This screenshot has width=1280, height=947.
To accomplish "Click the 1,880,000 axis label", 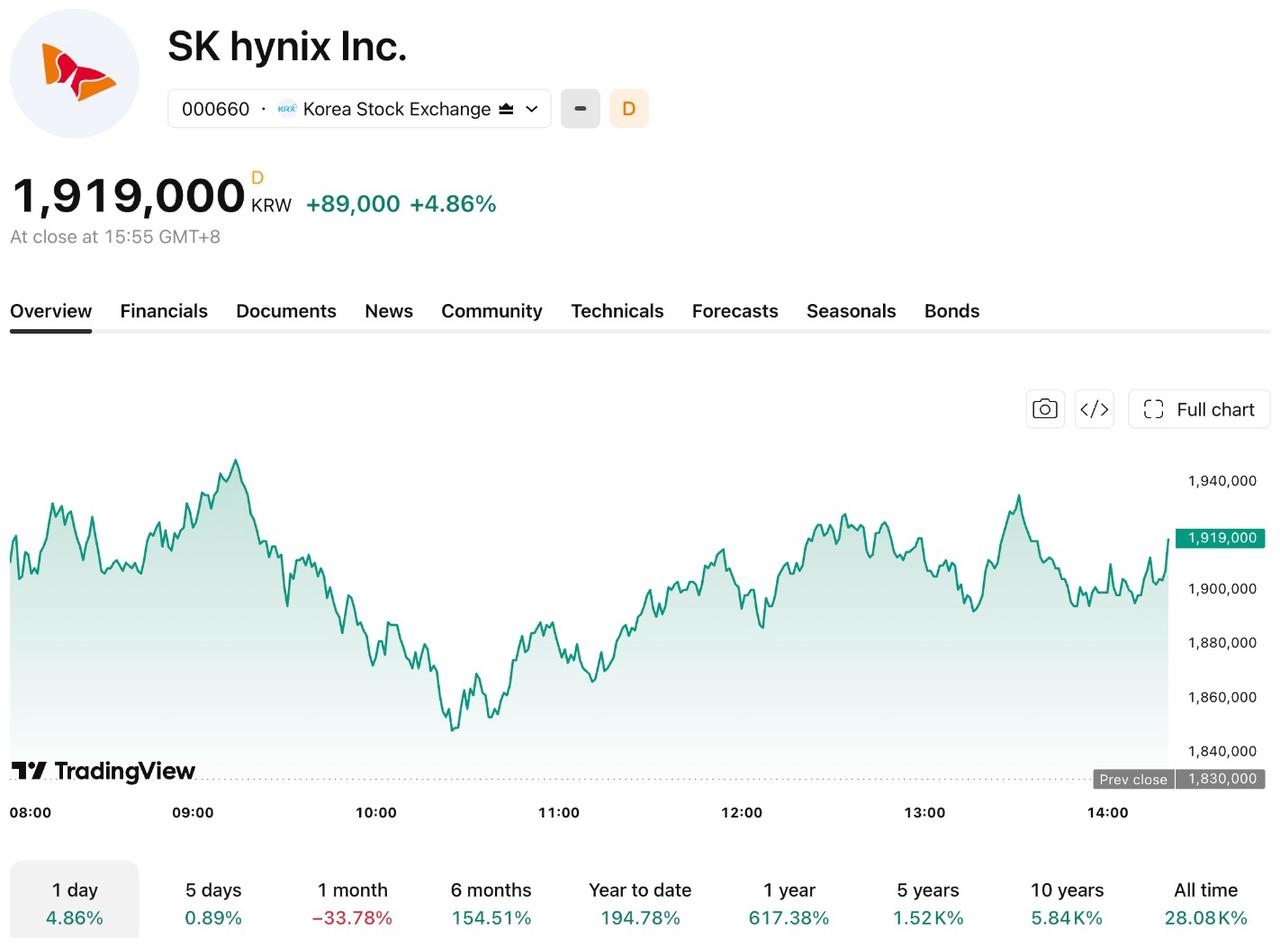I will [x=1222, y=643].
